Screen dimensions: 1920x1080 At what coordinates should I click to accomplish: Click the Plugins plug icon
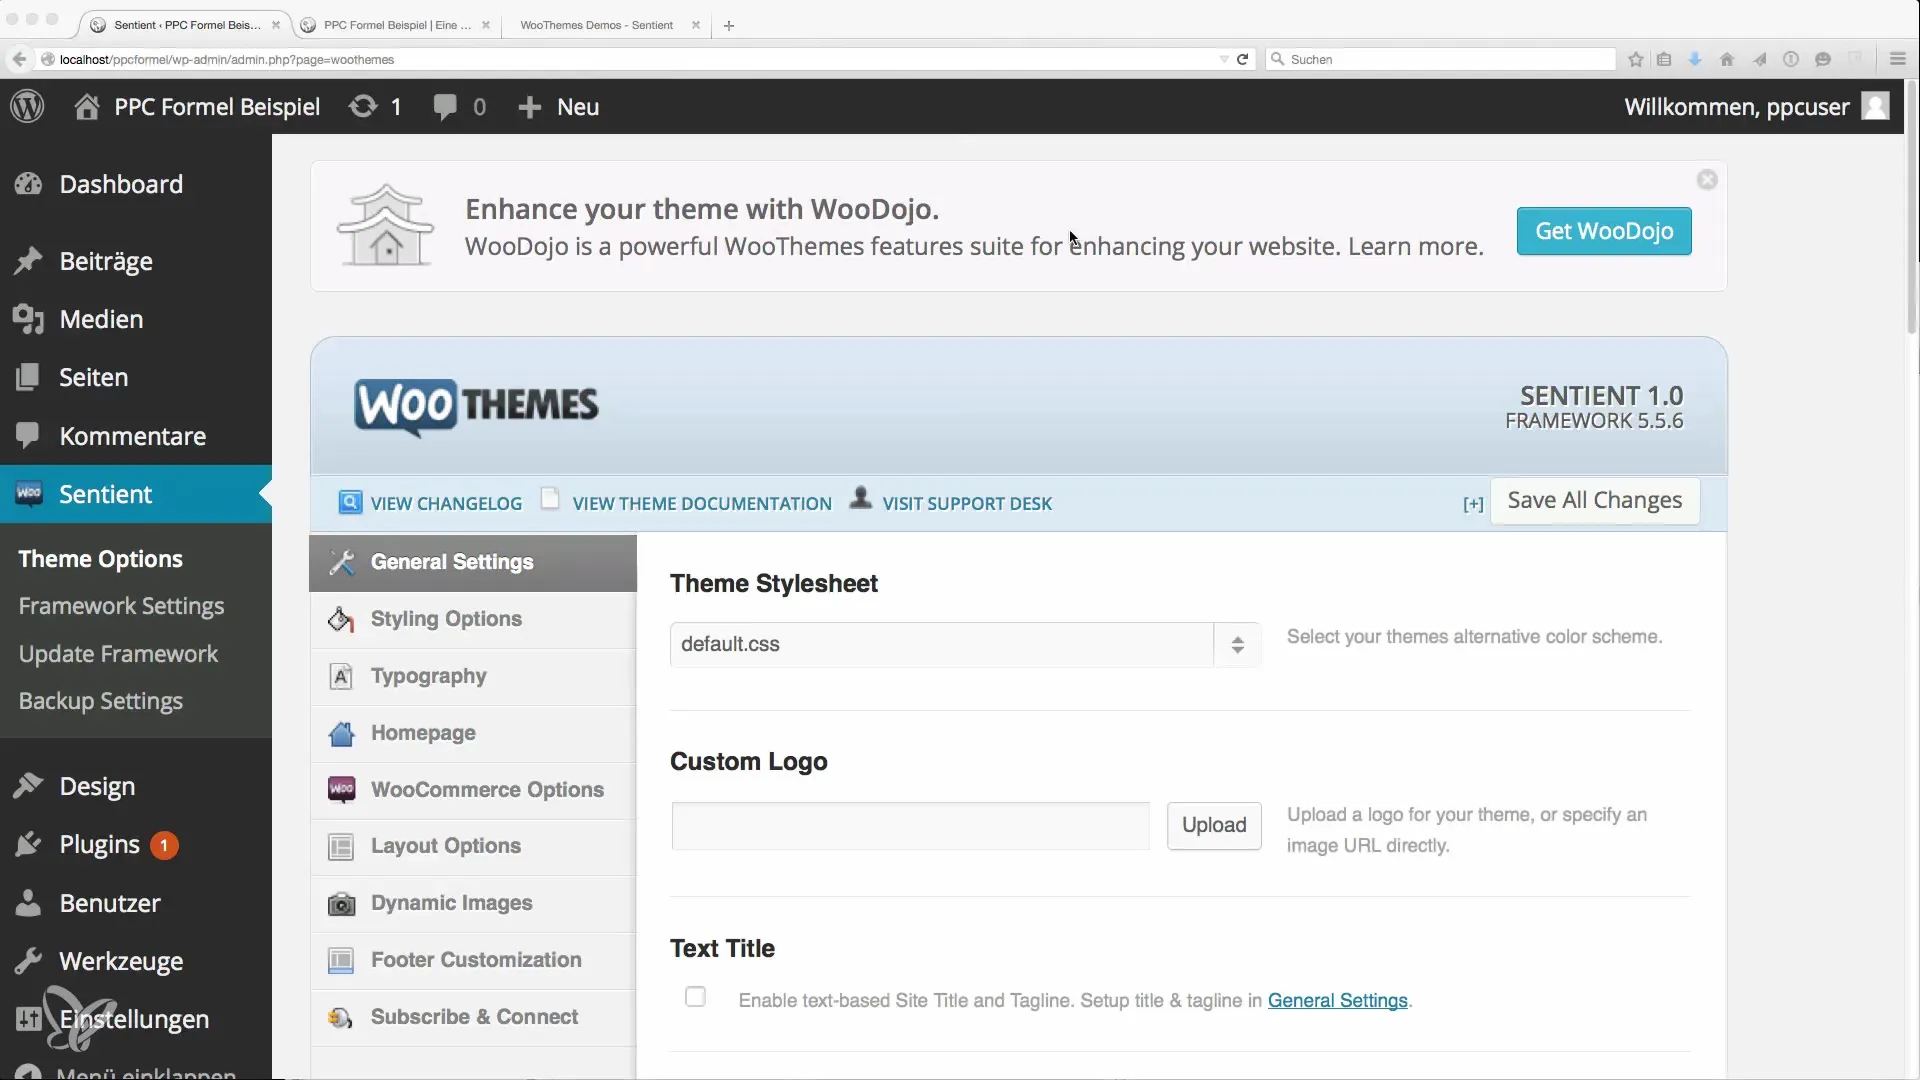click(x=28, y=844)
